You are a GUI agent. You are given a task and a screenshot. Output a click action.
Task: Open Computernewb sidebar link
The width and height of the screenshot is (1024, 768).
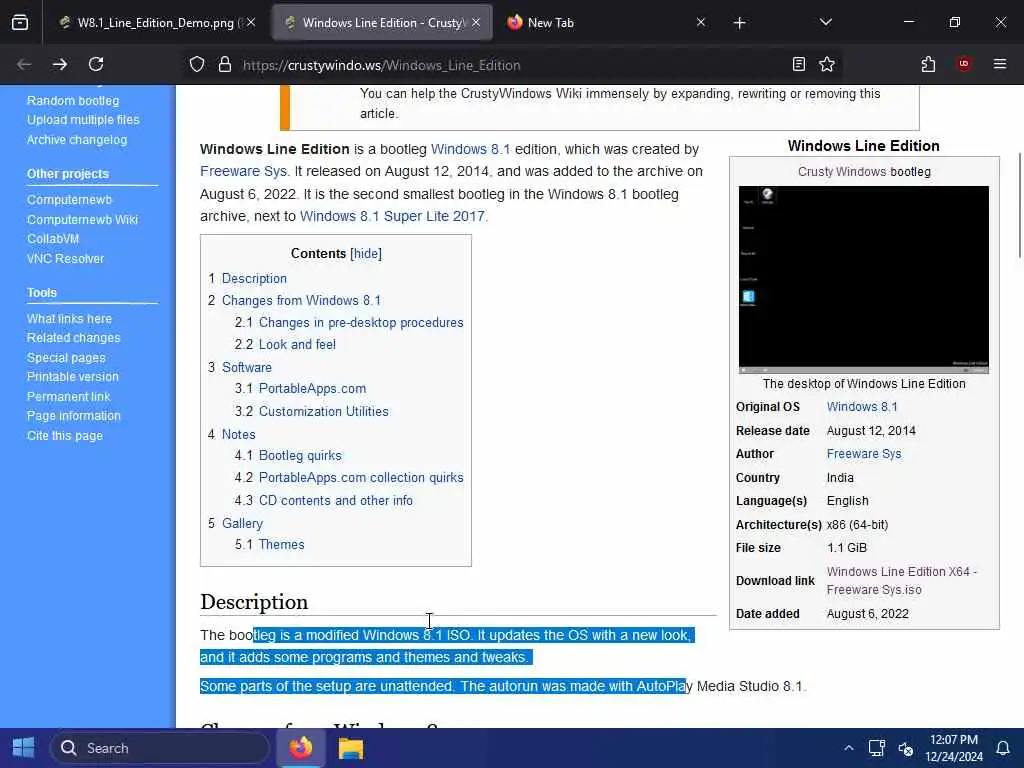click(x=69, y=200)
